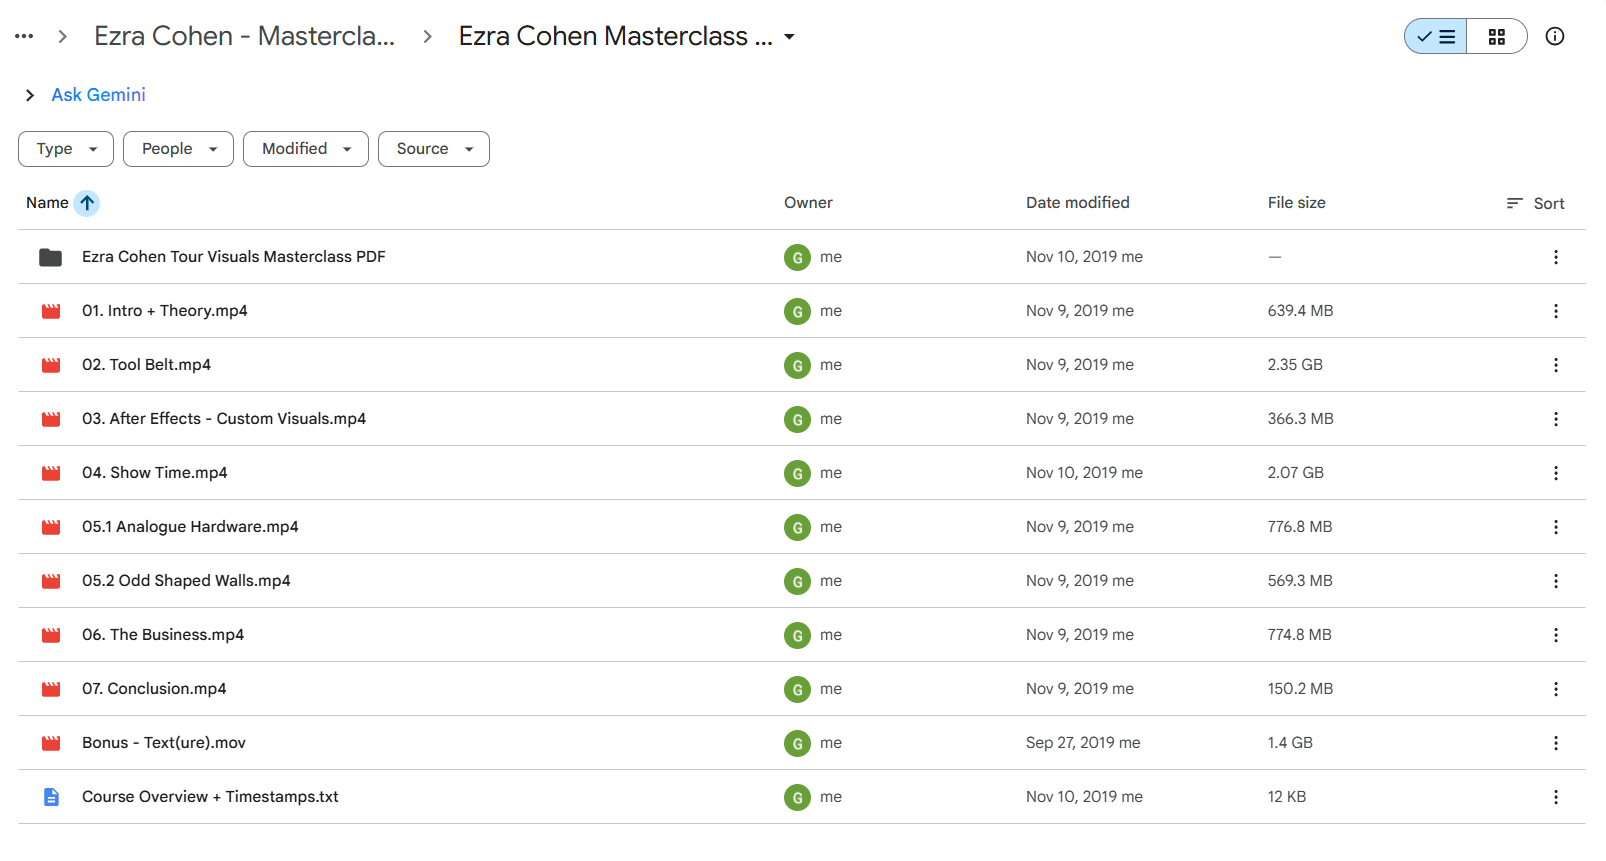Click the document icon of Course Overview + Timestamps.txt
Screen dimensions: 1606x861
point(51,797)
